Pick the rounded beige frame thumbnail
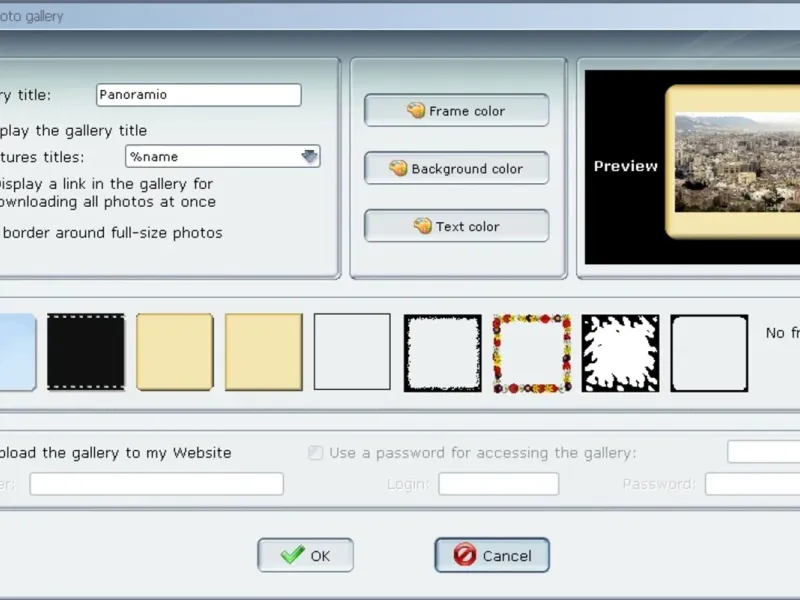Viewport: 800px width, 600px height. (174, 352)
